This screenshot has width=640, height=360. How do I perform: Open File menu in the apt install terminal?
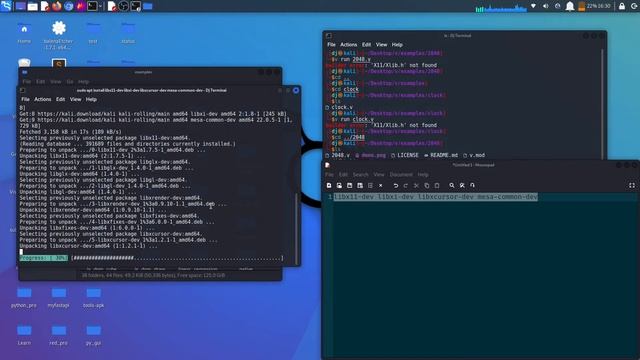(x=25, y=99)
